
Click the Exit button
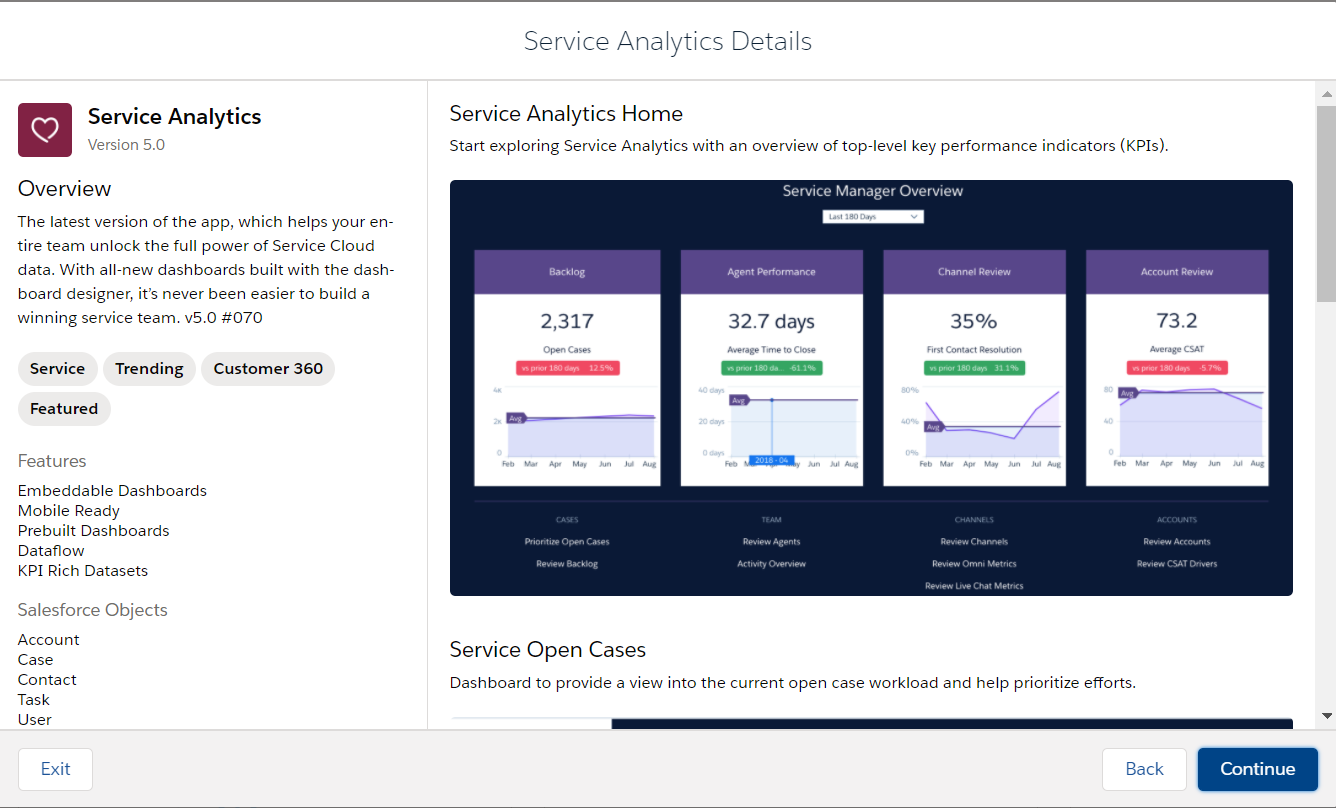click(x=55, y=769)
